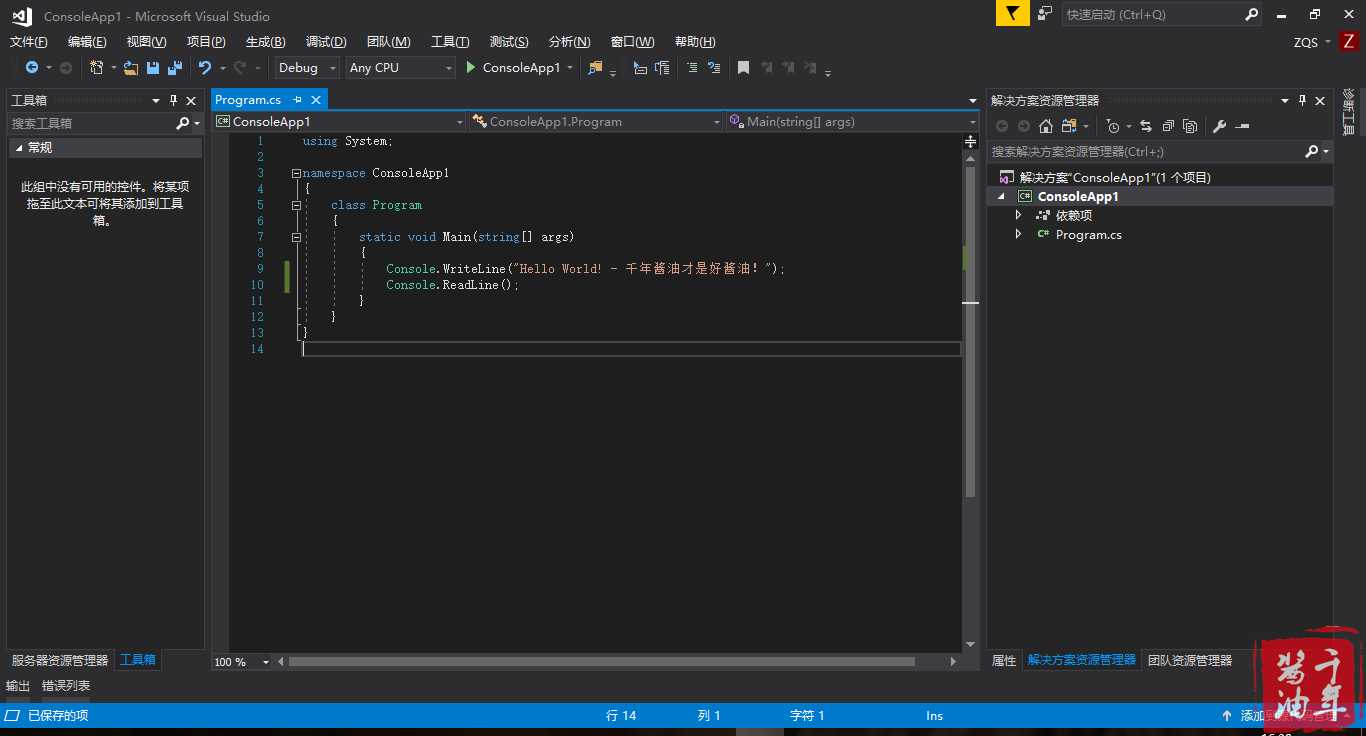
Task: Open the 调试(D) menu
Action: pyautogui.click(x=326, y=42)
